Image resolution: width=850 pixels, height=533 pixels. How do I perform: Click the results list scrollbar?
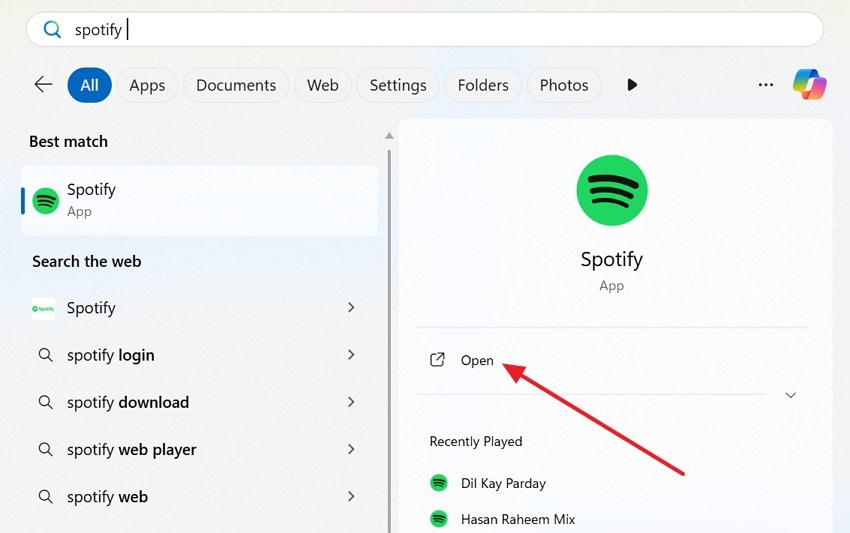[x=389, y=341]
